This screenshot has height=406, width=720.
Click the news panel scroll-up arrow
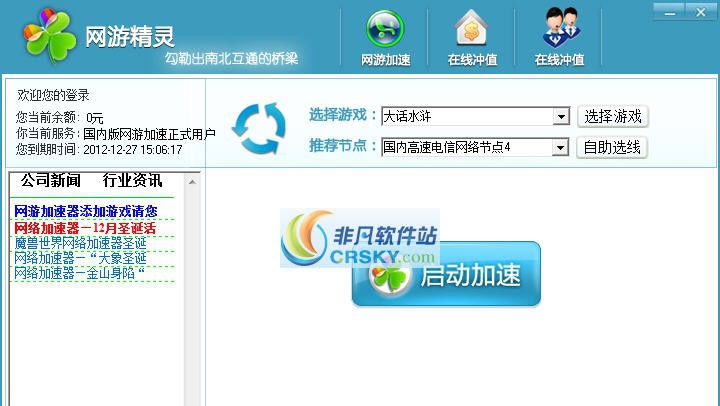point(192,182)
